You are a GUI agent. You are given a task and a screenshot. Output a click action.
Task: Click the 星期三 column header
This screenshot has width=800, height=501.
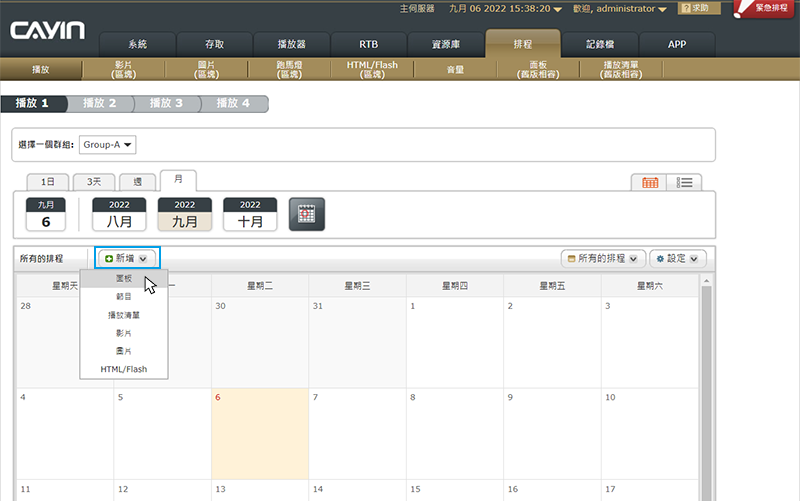click(357, 286)
